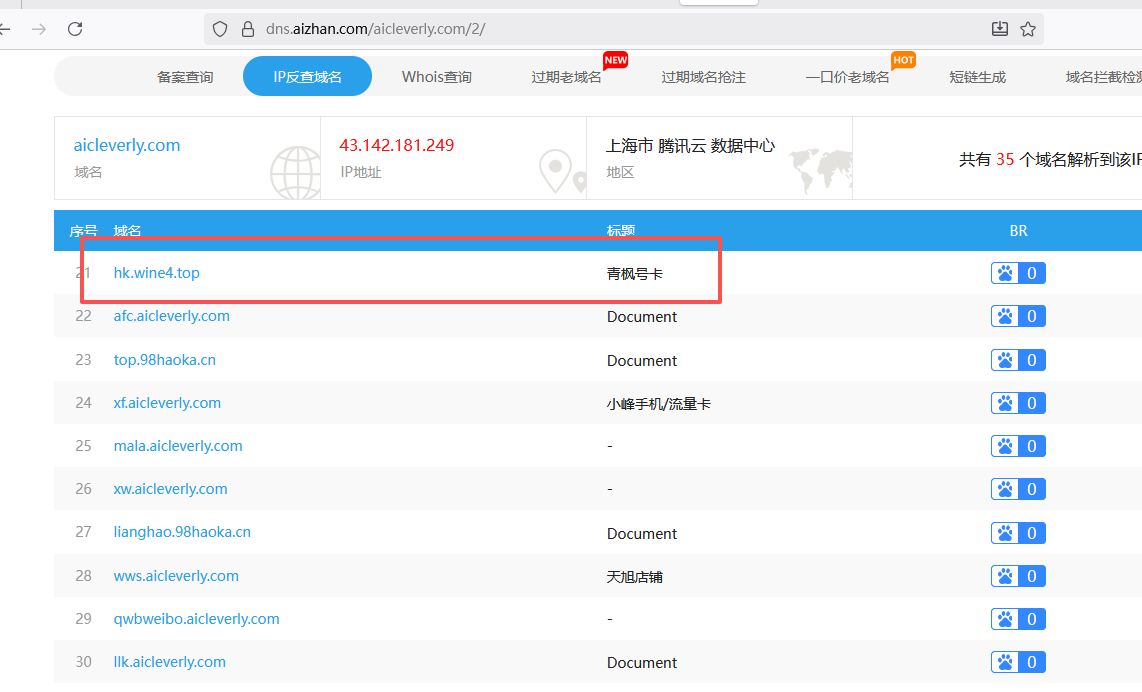The height and width of the screenshot is (692, 1142).
Task: View site security padlock info
Action: point(248,29)
